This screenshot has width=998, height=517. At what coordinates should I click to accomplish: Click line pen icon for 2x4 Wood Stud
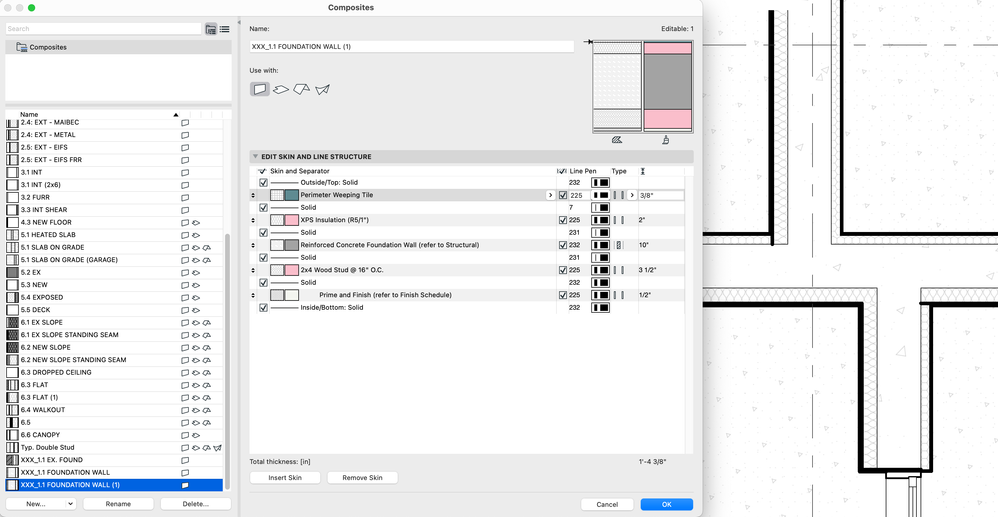pos(600,270)
